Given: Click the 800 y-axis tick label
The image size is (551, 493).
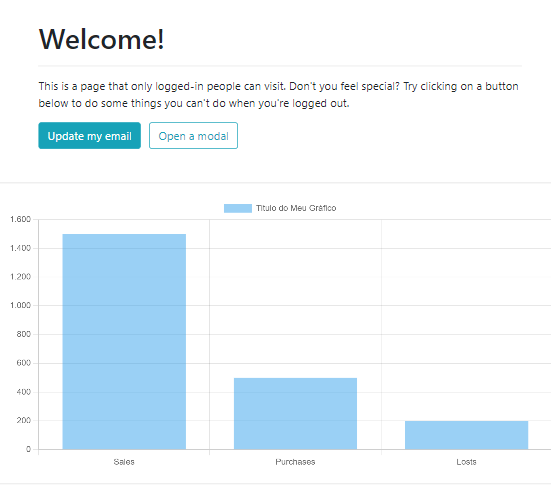Looking at the screenshot, I should coord(24,334).
